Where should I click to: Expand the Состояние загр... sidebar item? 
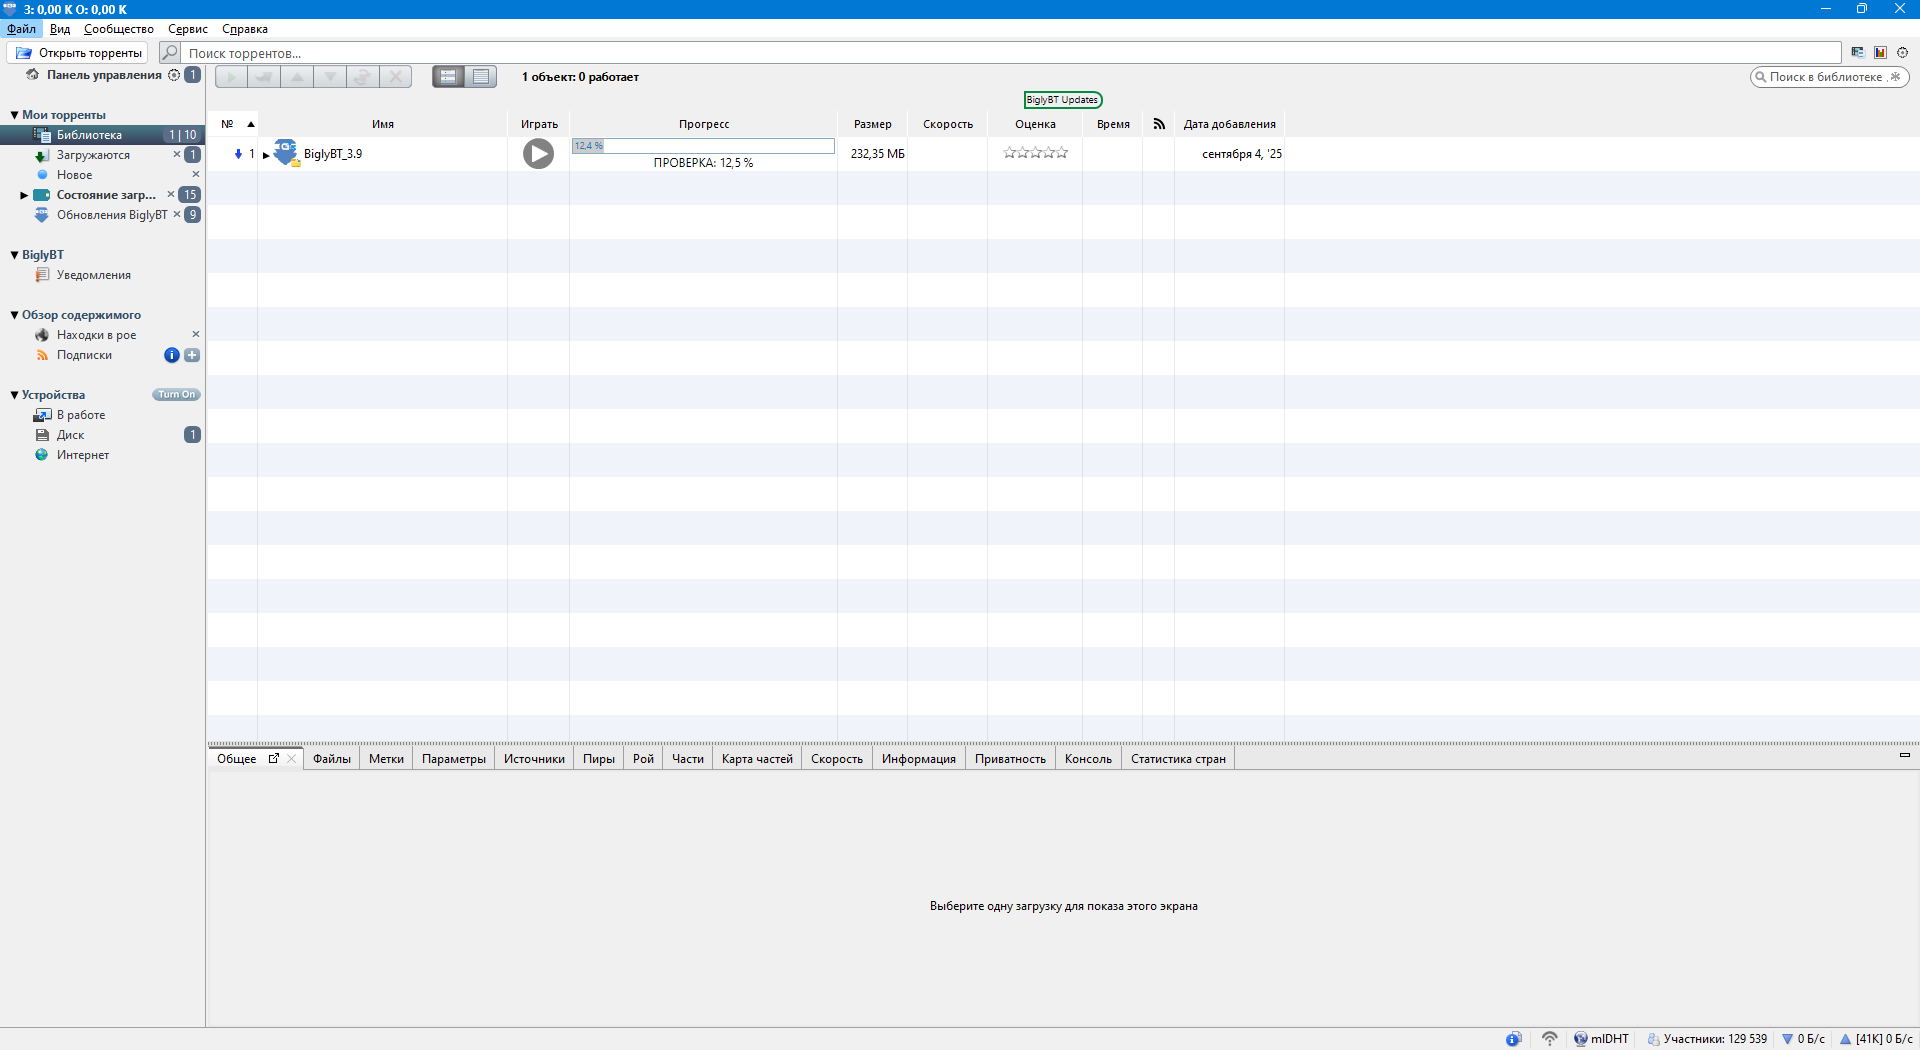pyautogui.click(x=24, y=195)
